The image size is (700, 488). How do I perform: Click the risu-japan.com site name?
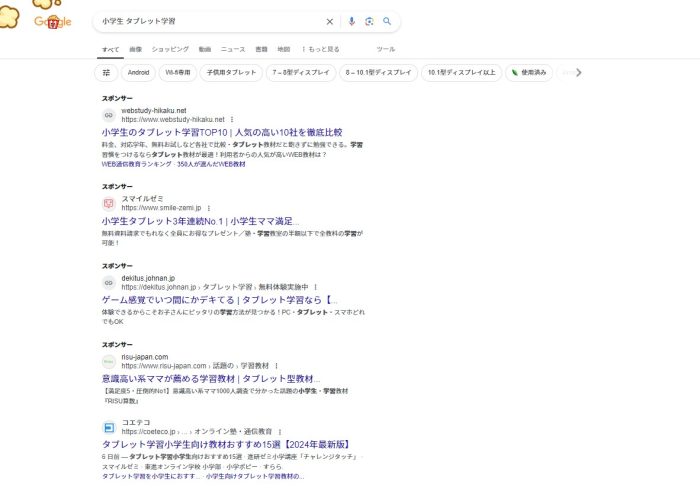pyautogui.click(x=145, y=357)
